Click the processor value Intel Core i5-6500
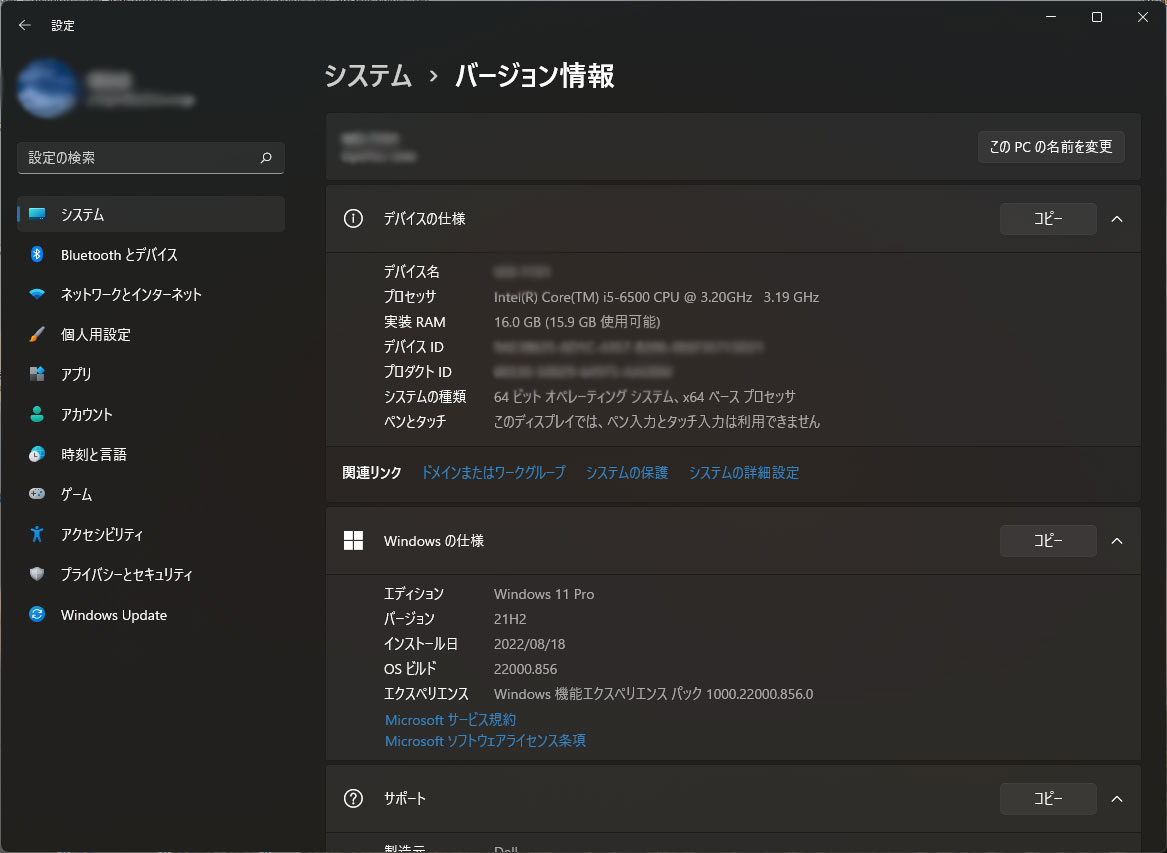Image resolution: width=1167 pixels, height=853 pixels. pyautogui.click(x=656, y=297)
